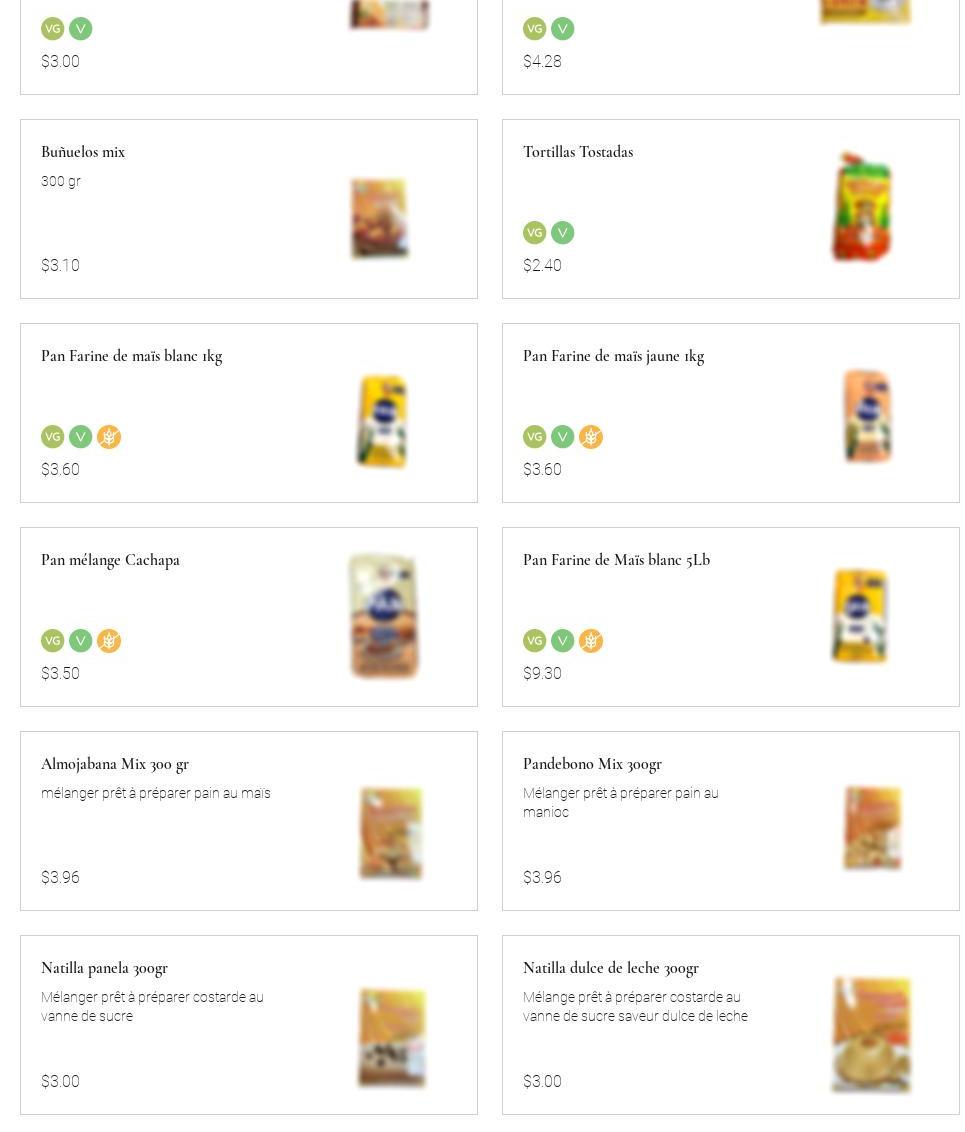Click gluten-free icon on Pan Farine de maïs blanc 1kg

click(x=109, y=437)
